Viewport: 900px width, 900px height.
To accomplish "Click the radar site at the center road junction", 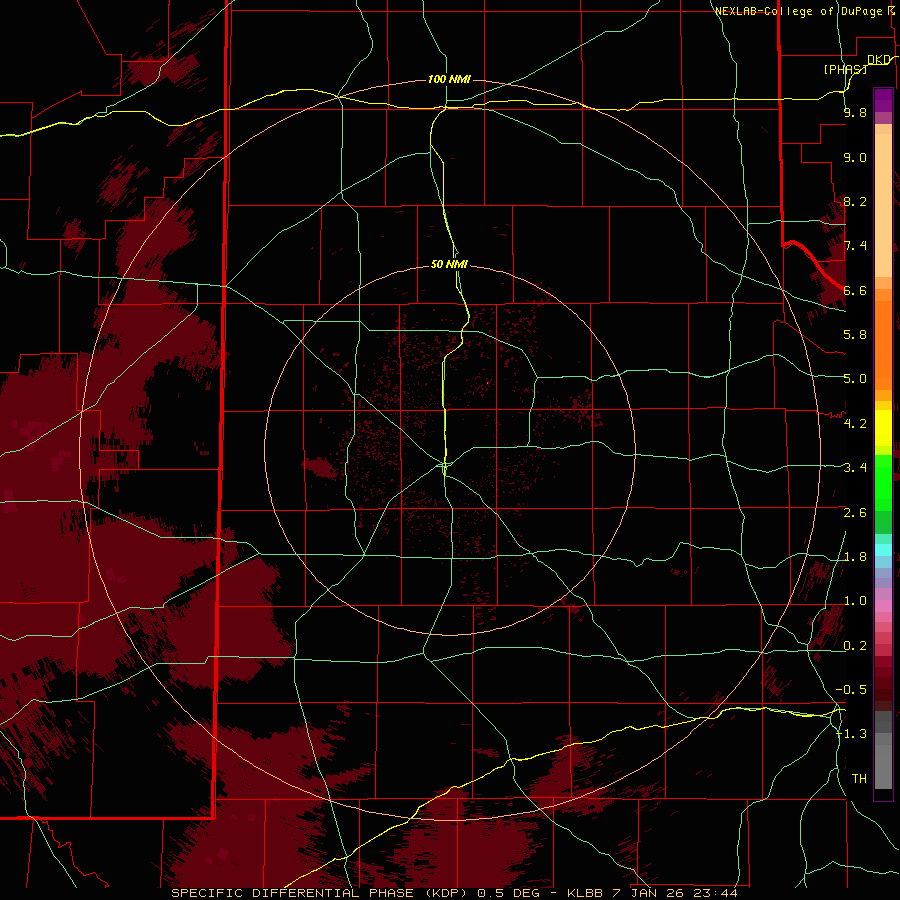I will point(445,464).
